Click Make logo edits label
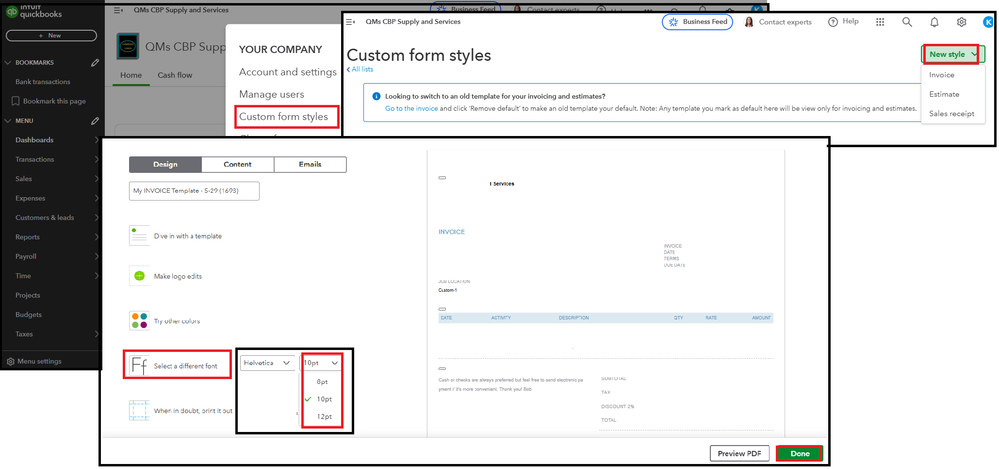Image resolution: width=999 pixels, height=469 pixels. pos(178,277)
